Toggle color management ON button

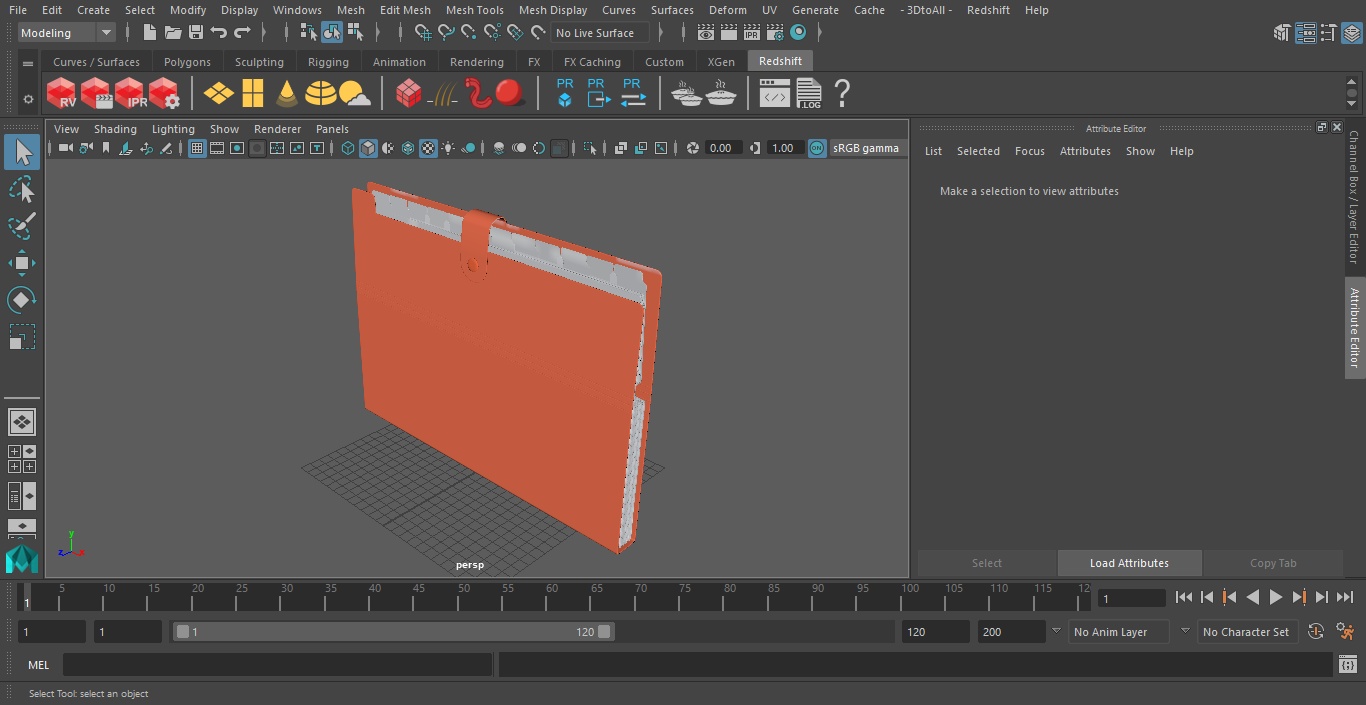coord(817,148)
